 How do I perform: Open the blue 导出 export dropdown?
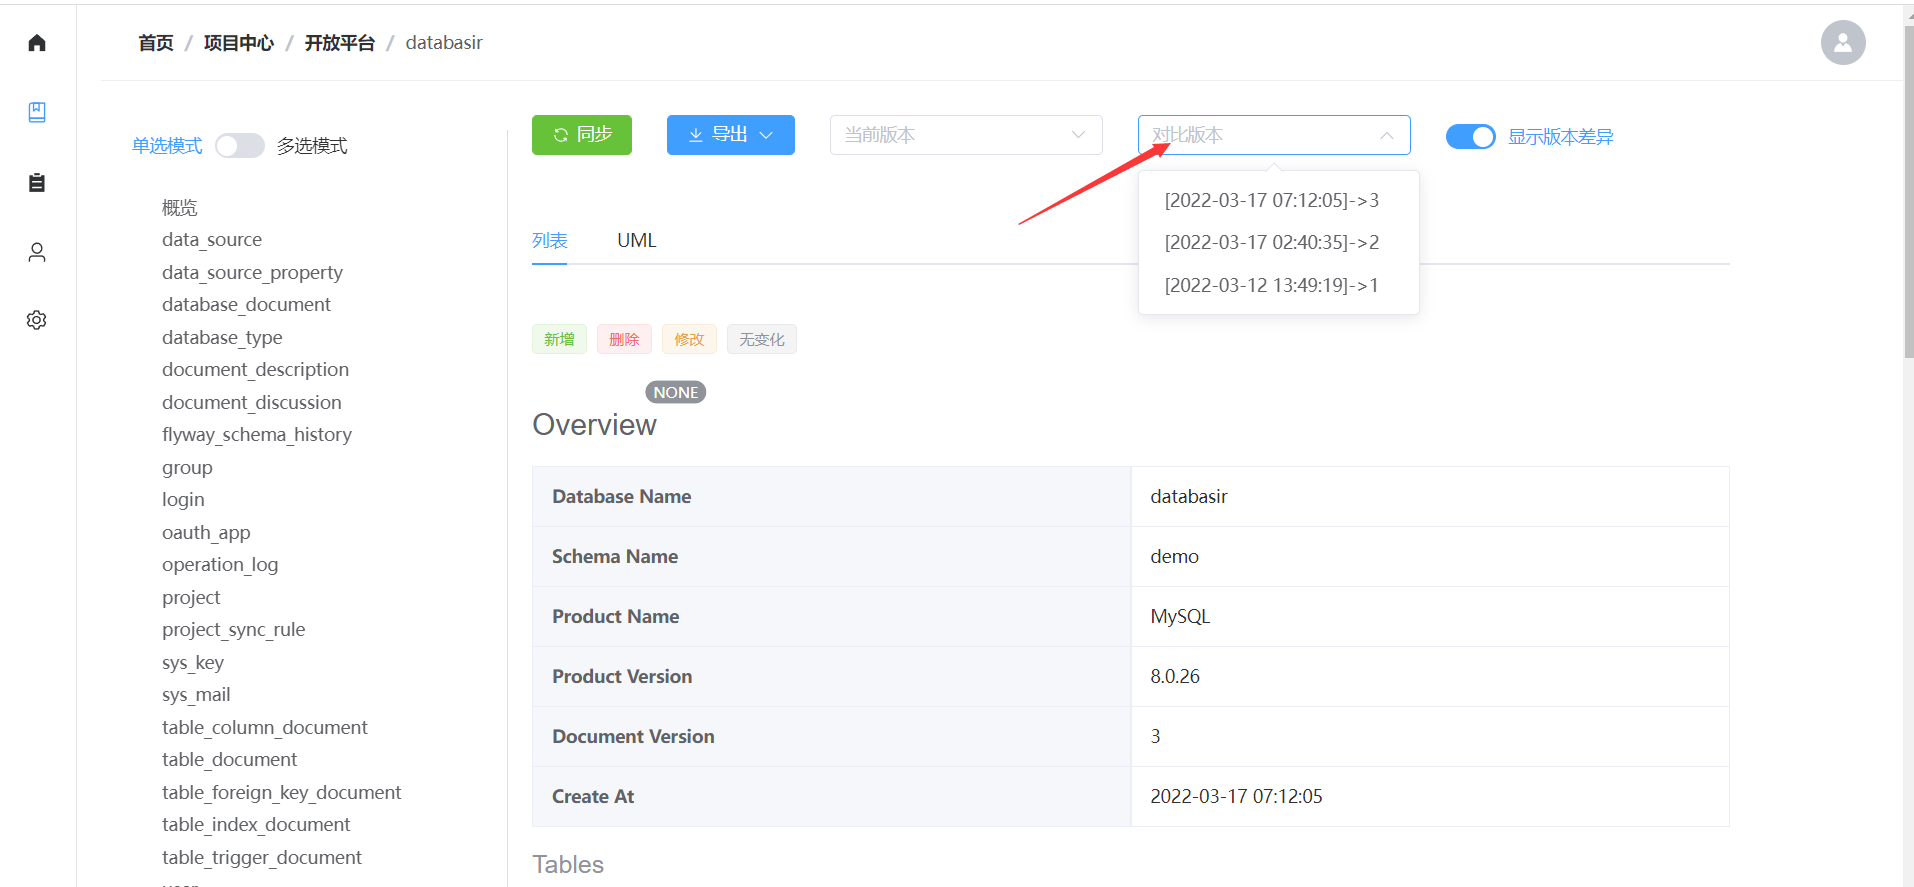click(730, 135)
